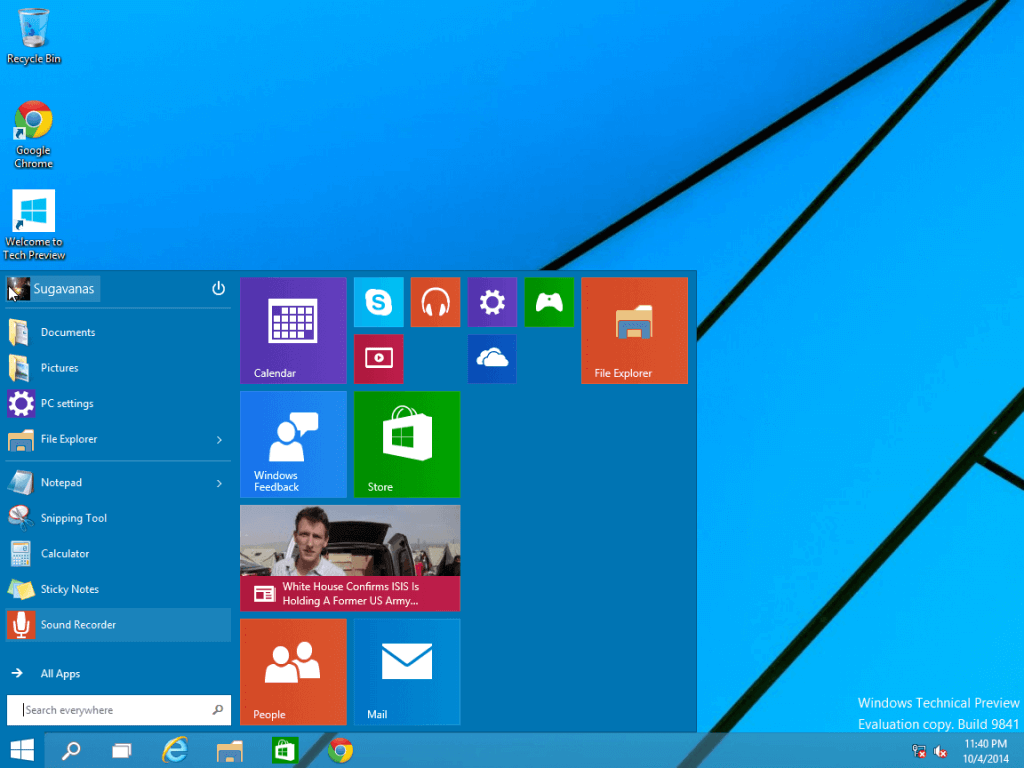1024x768 pixels.
Task: Open Sticky Notes from the Start list
Action: [118, 589]
